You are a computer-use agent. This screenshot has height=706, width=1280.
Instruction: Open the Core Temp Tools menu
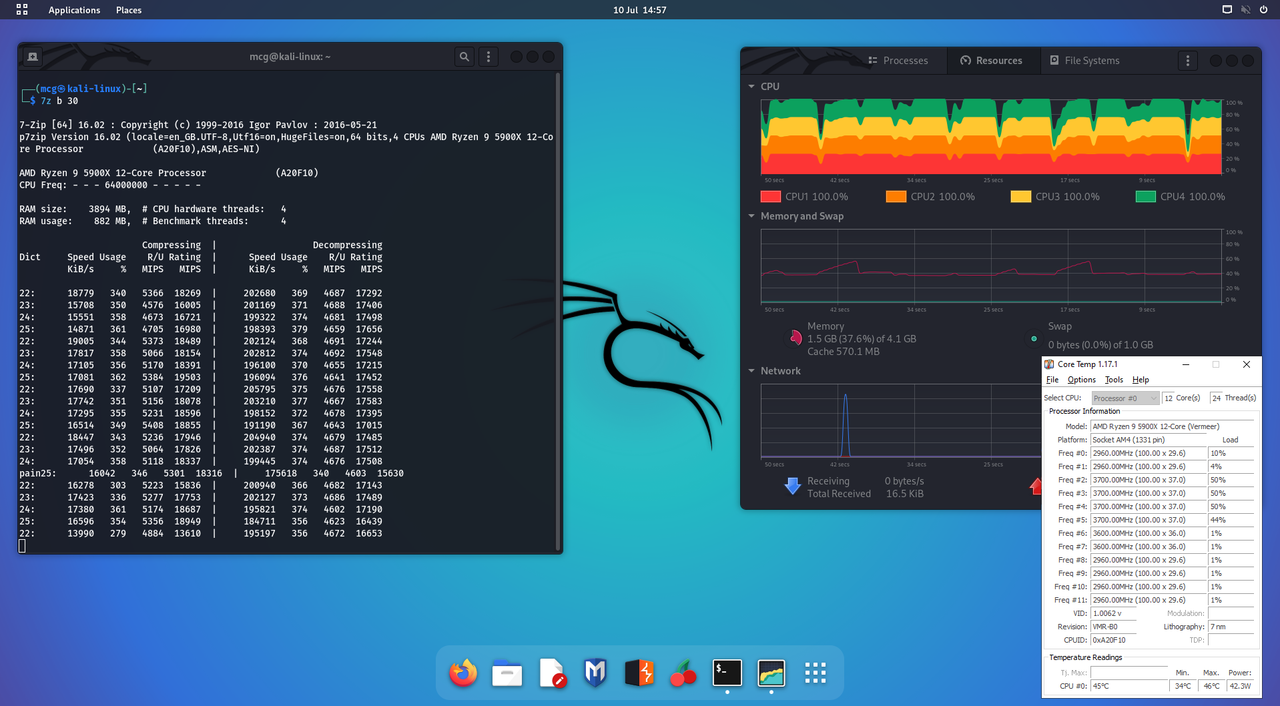click(x=1113, y=380)
